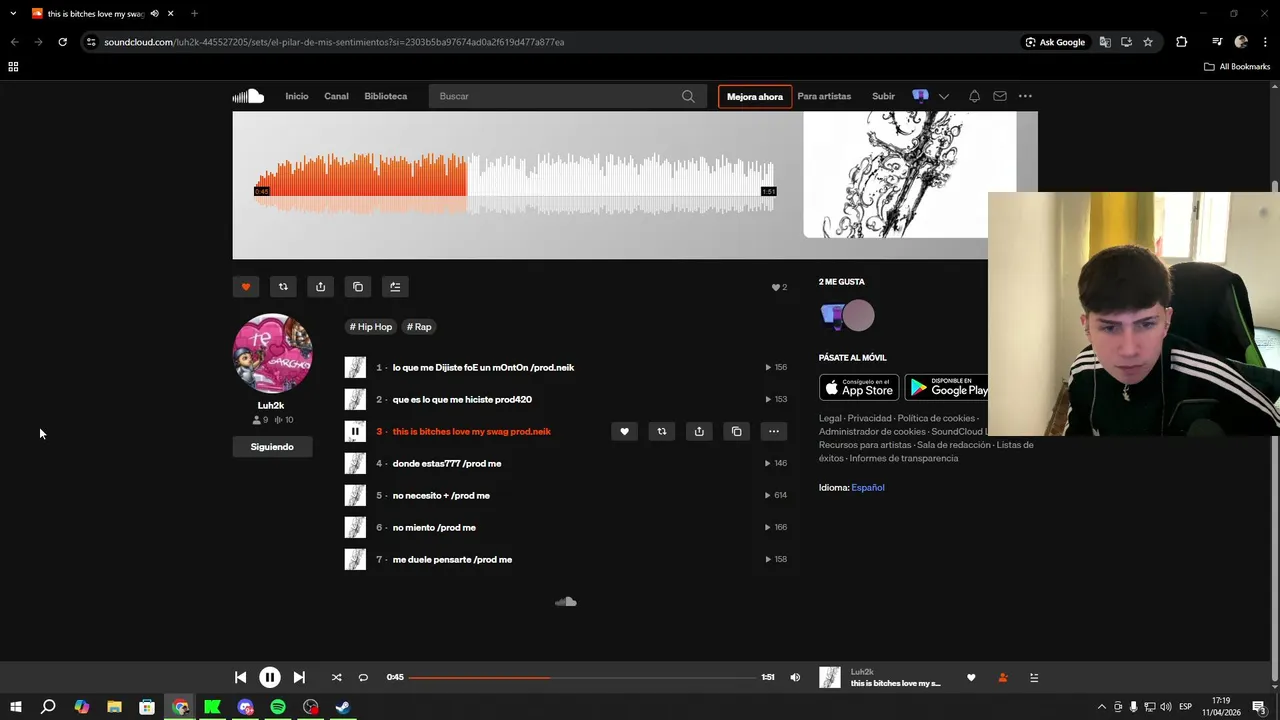
Task: Open the Subir upload page
Action: tap(883, 96)
